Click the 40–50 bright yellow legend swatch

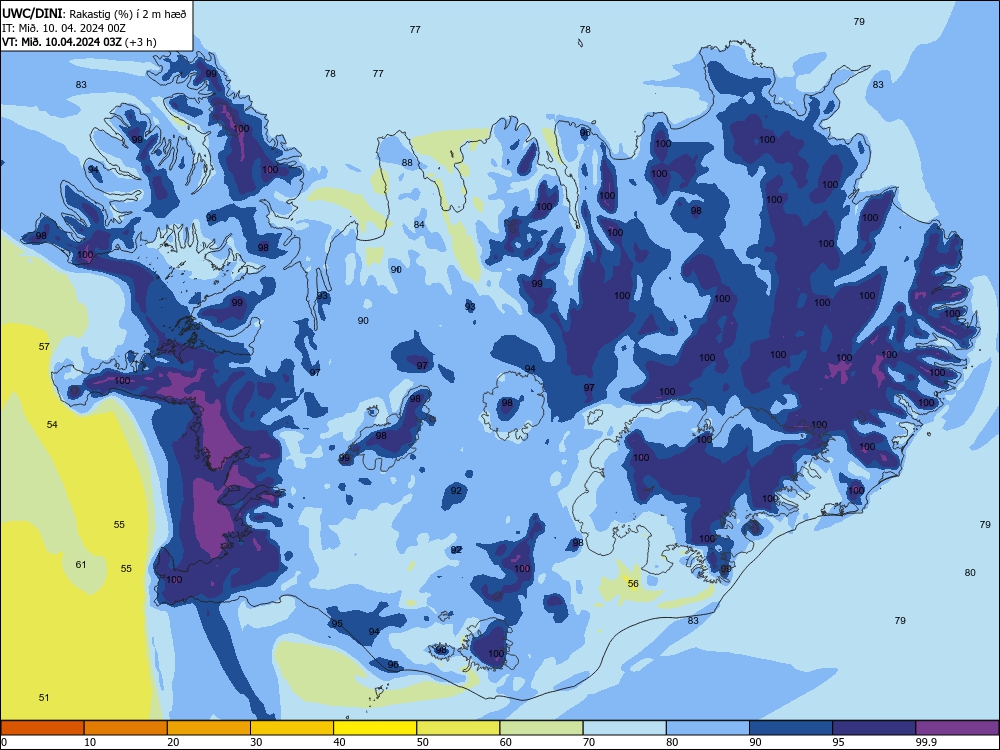(375, 728)
